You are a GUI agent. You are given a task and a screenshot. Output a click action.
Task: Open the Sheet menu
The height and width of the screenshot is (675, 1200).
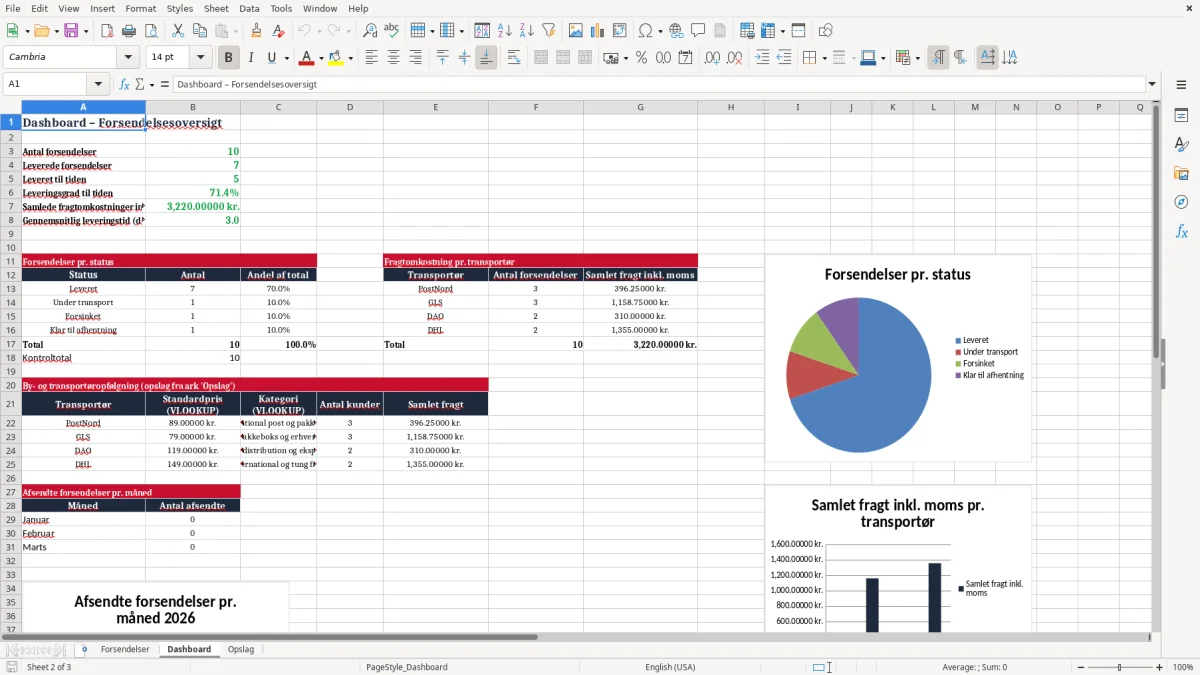click(216, 8)
